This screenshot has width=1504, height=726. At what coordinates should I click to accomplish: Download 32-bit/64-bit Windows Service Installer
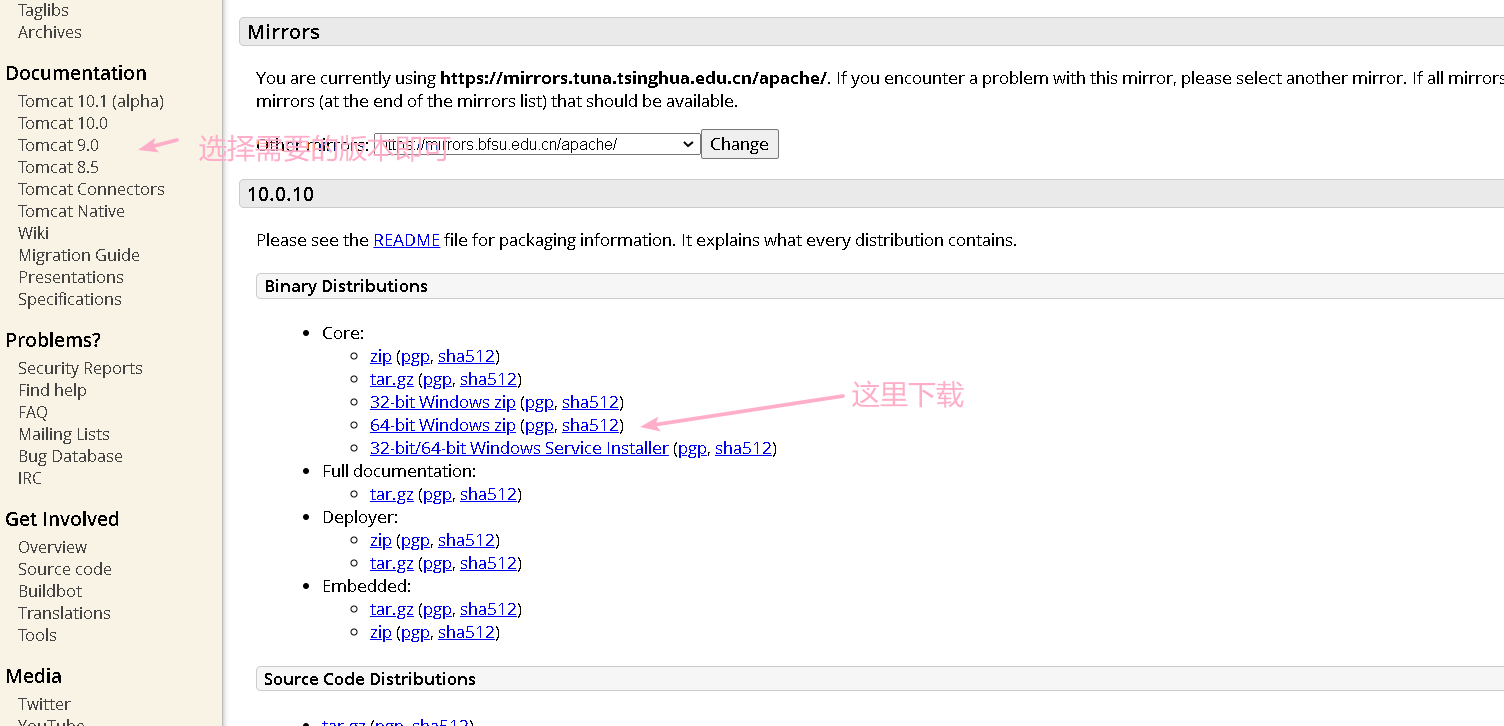tap(519, 448)
